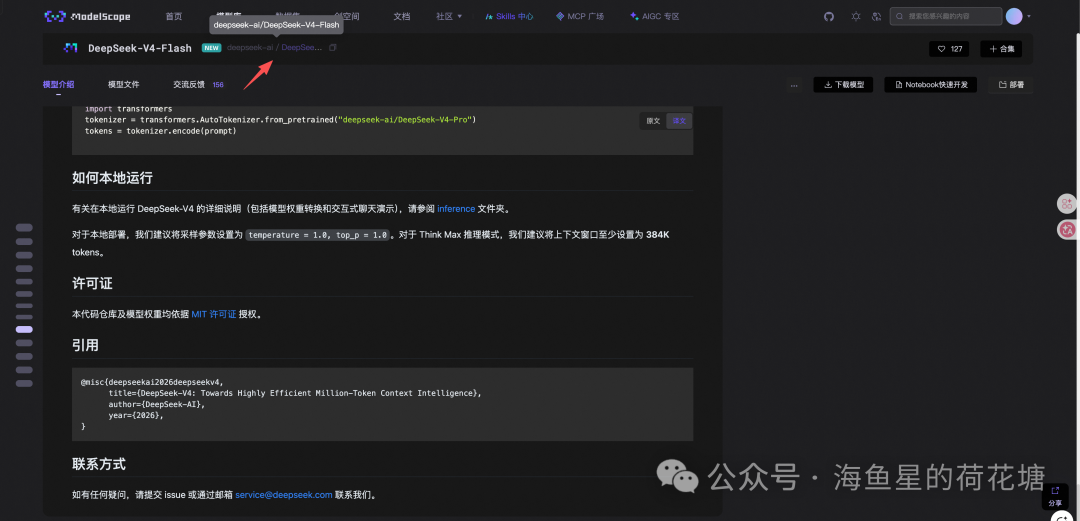Click the @misc citation code block
Viewport: 1080px width, 521px height.
coord(382,405)
